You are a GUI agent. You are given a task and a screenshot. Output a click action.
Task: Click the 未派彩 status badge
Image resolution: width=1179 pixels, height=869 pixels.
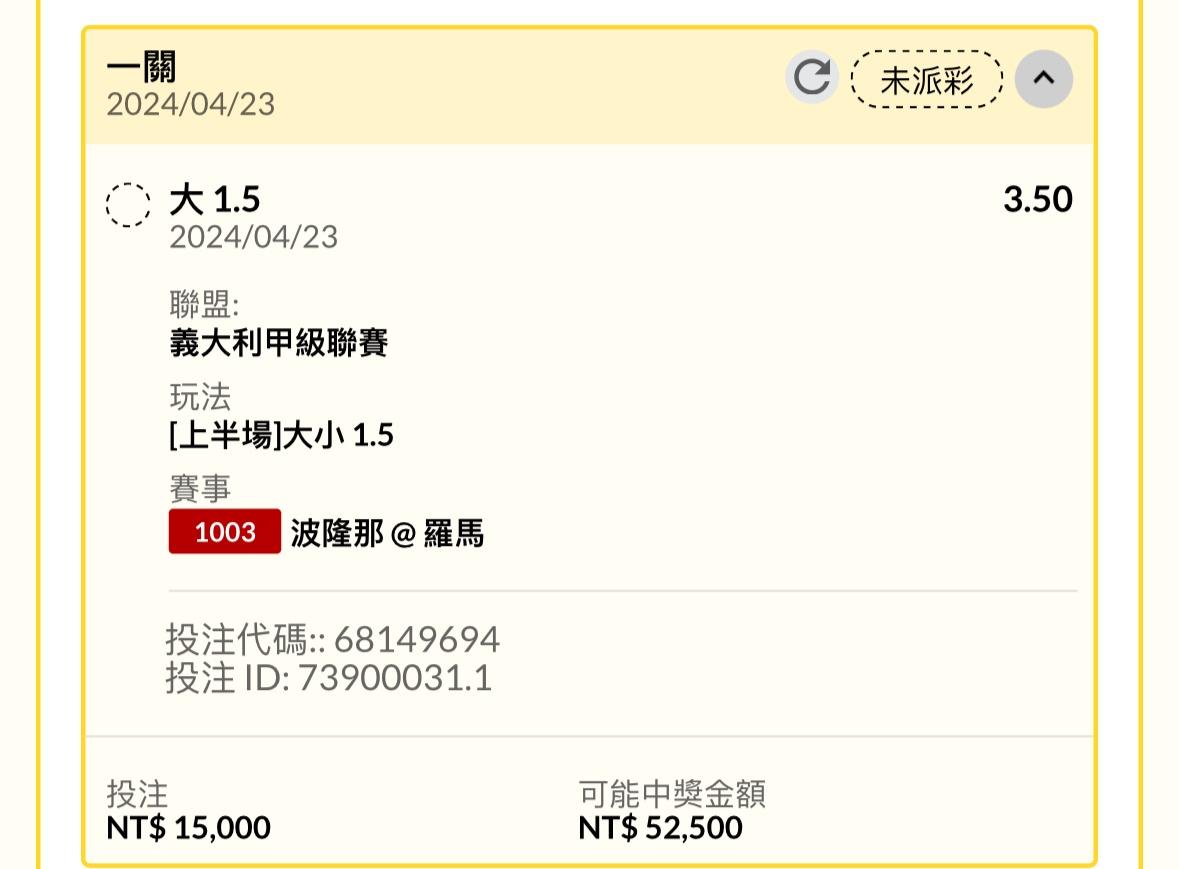tap(926, 79)
